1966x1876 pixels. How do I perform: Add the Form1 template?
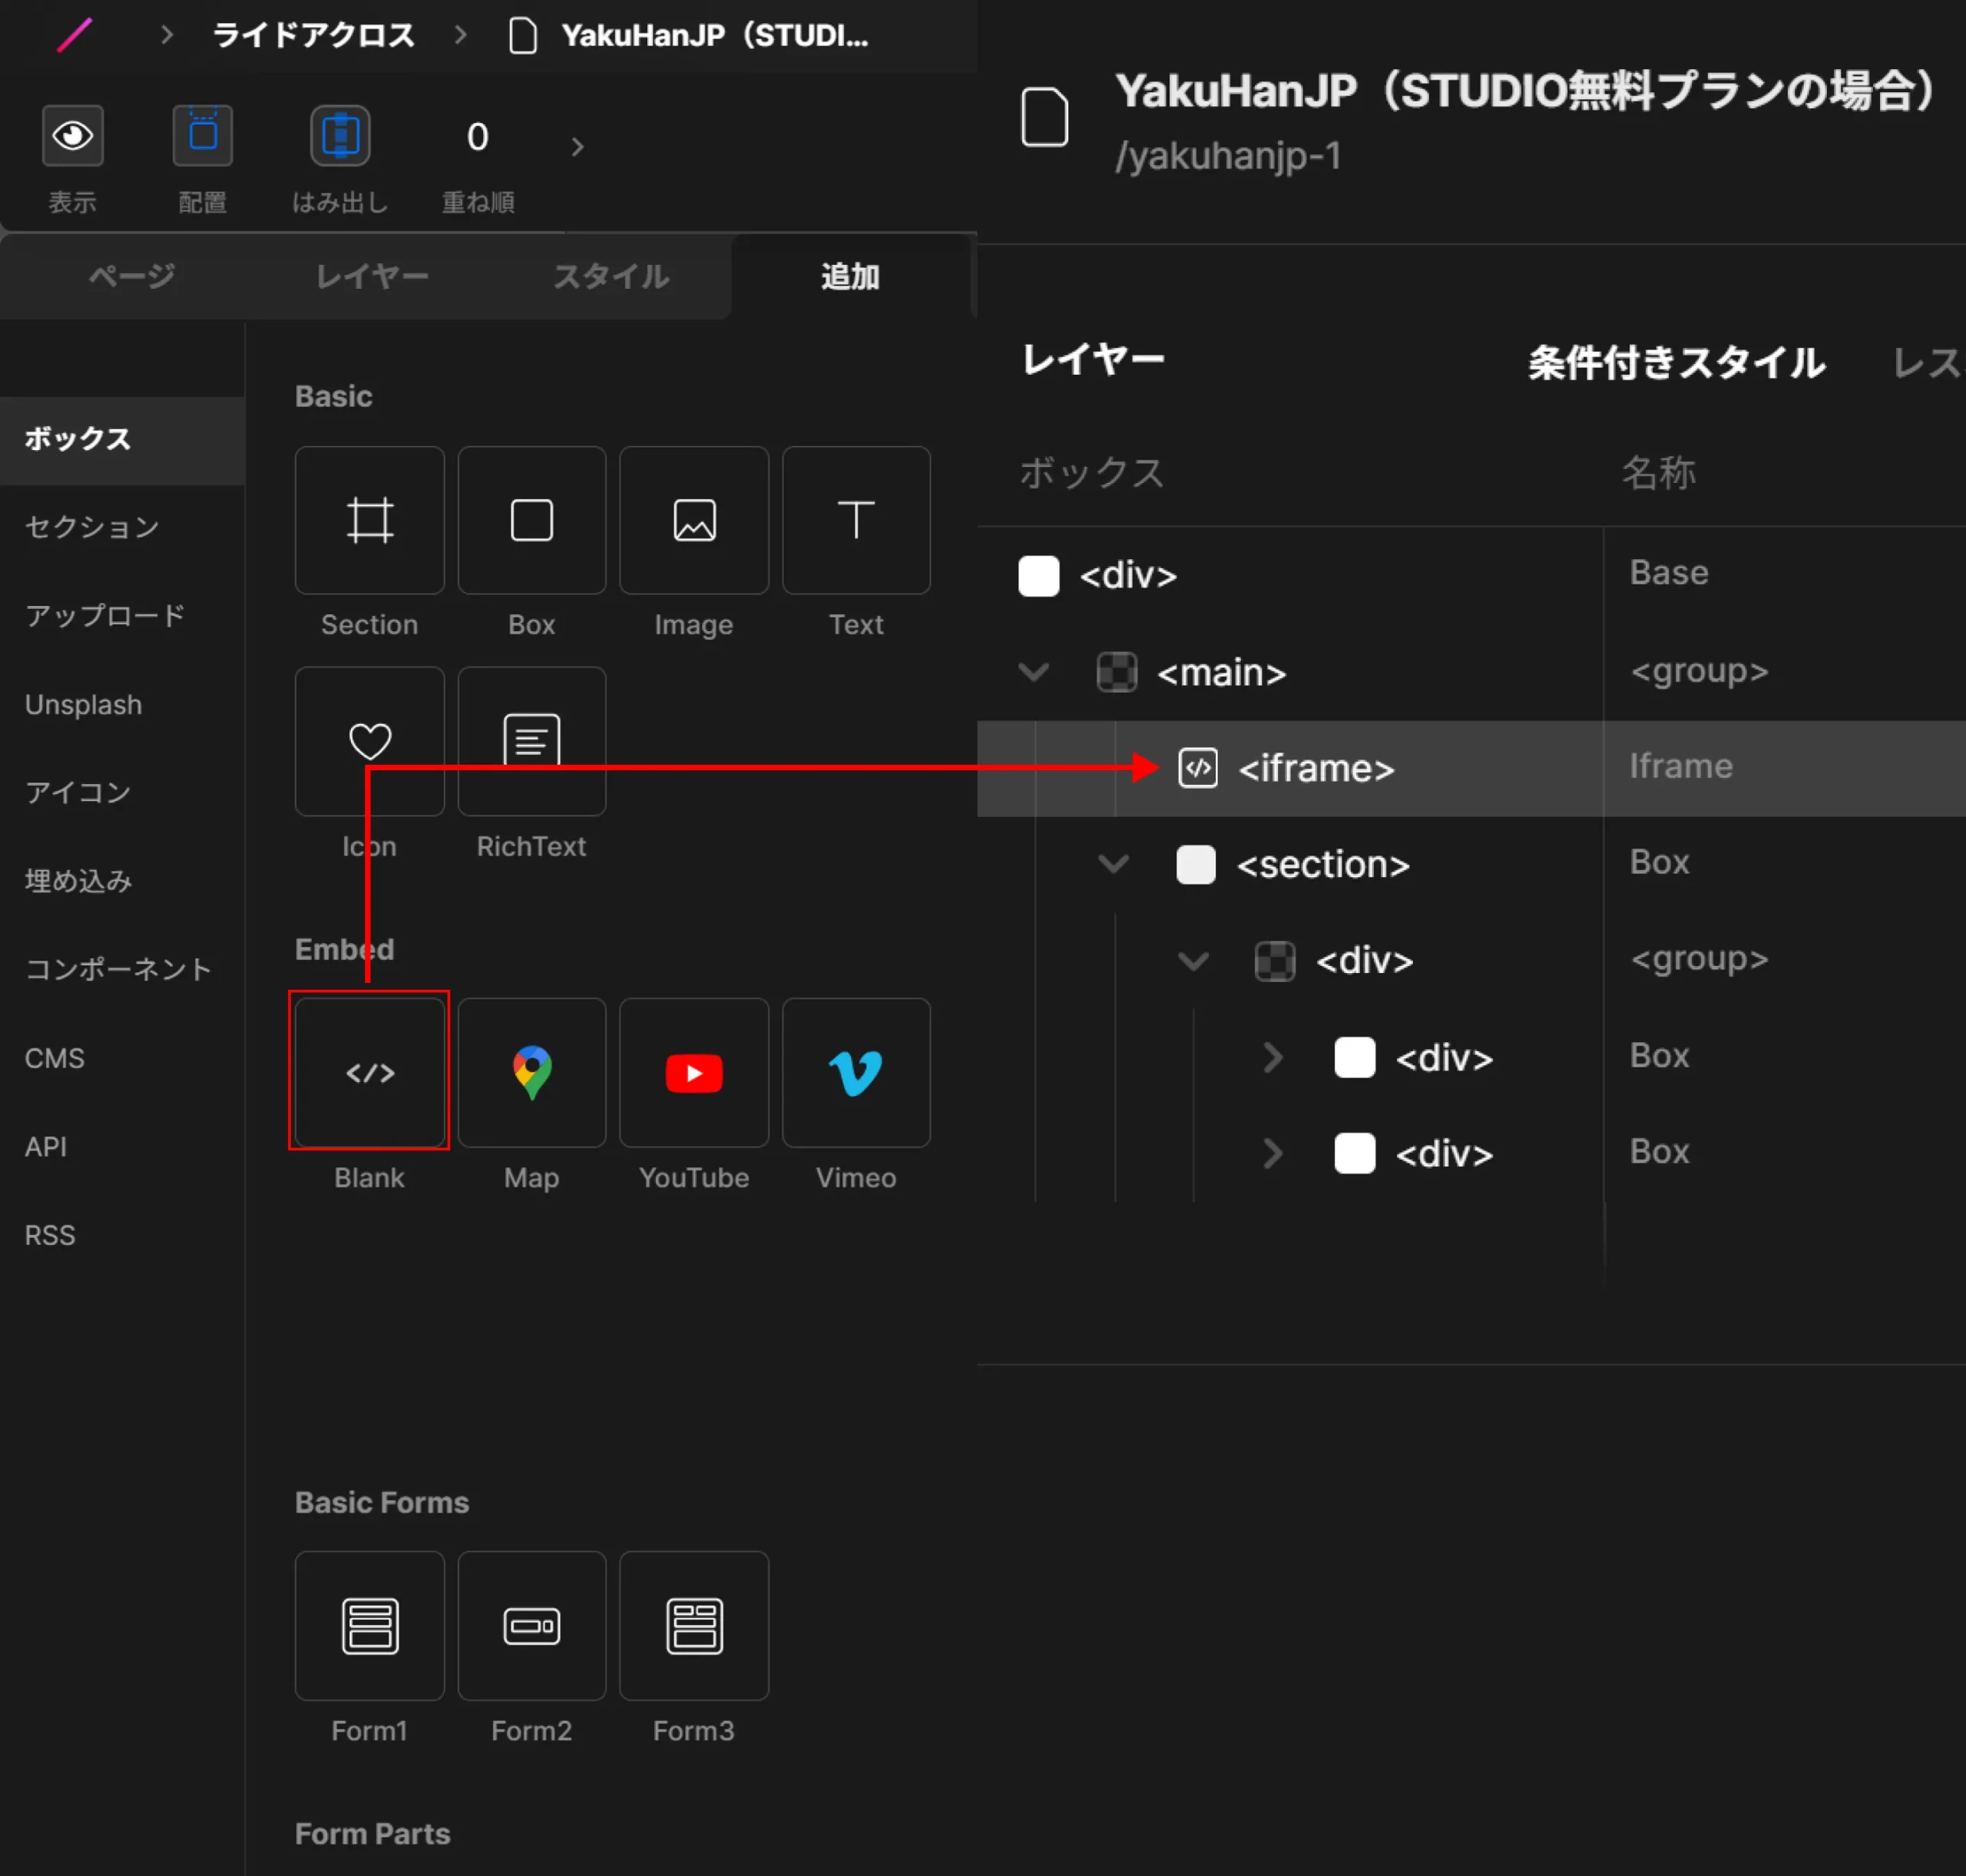[369, 1625]
